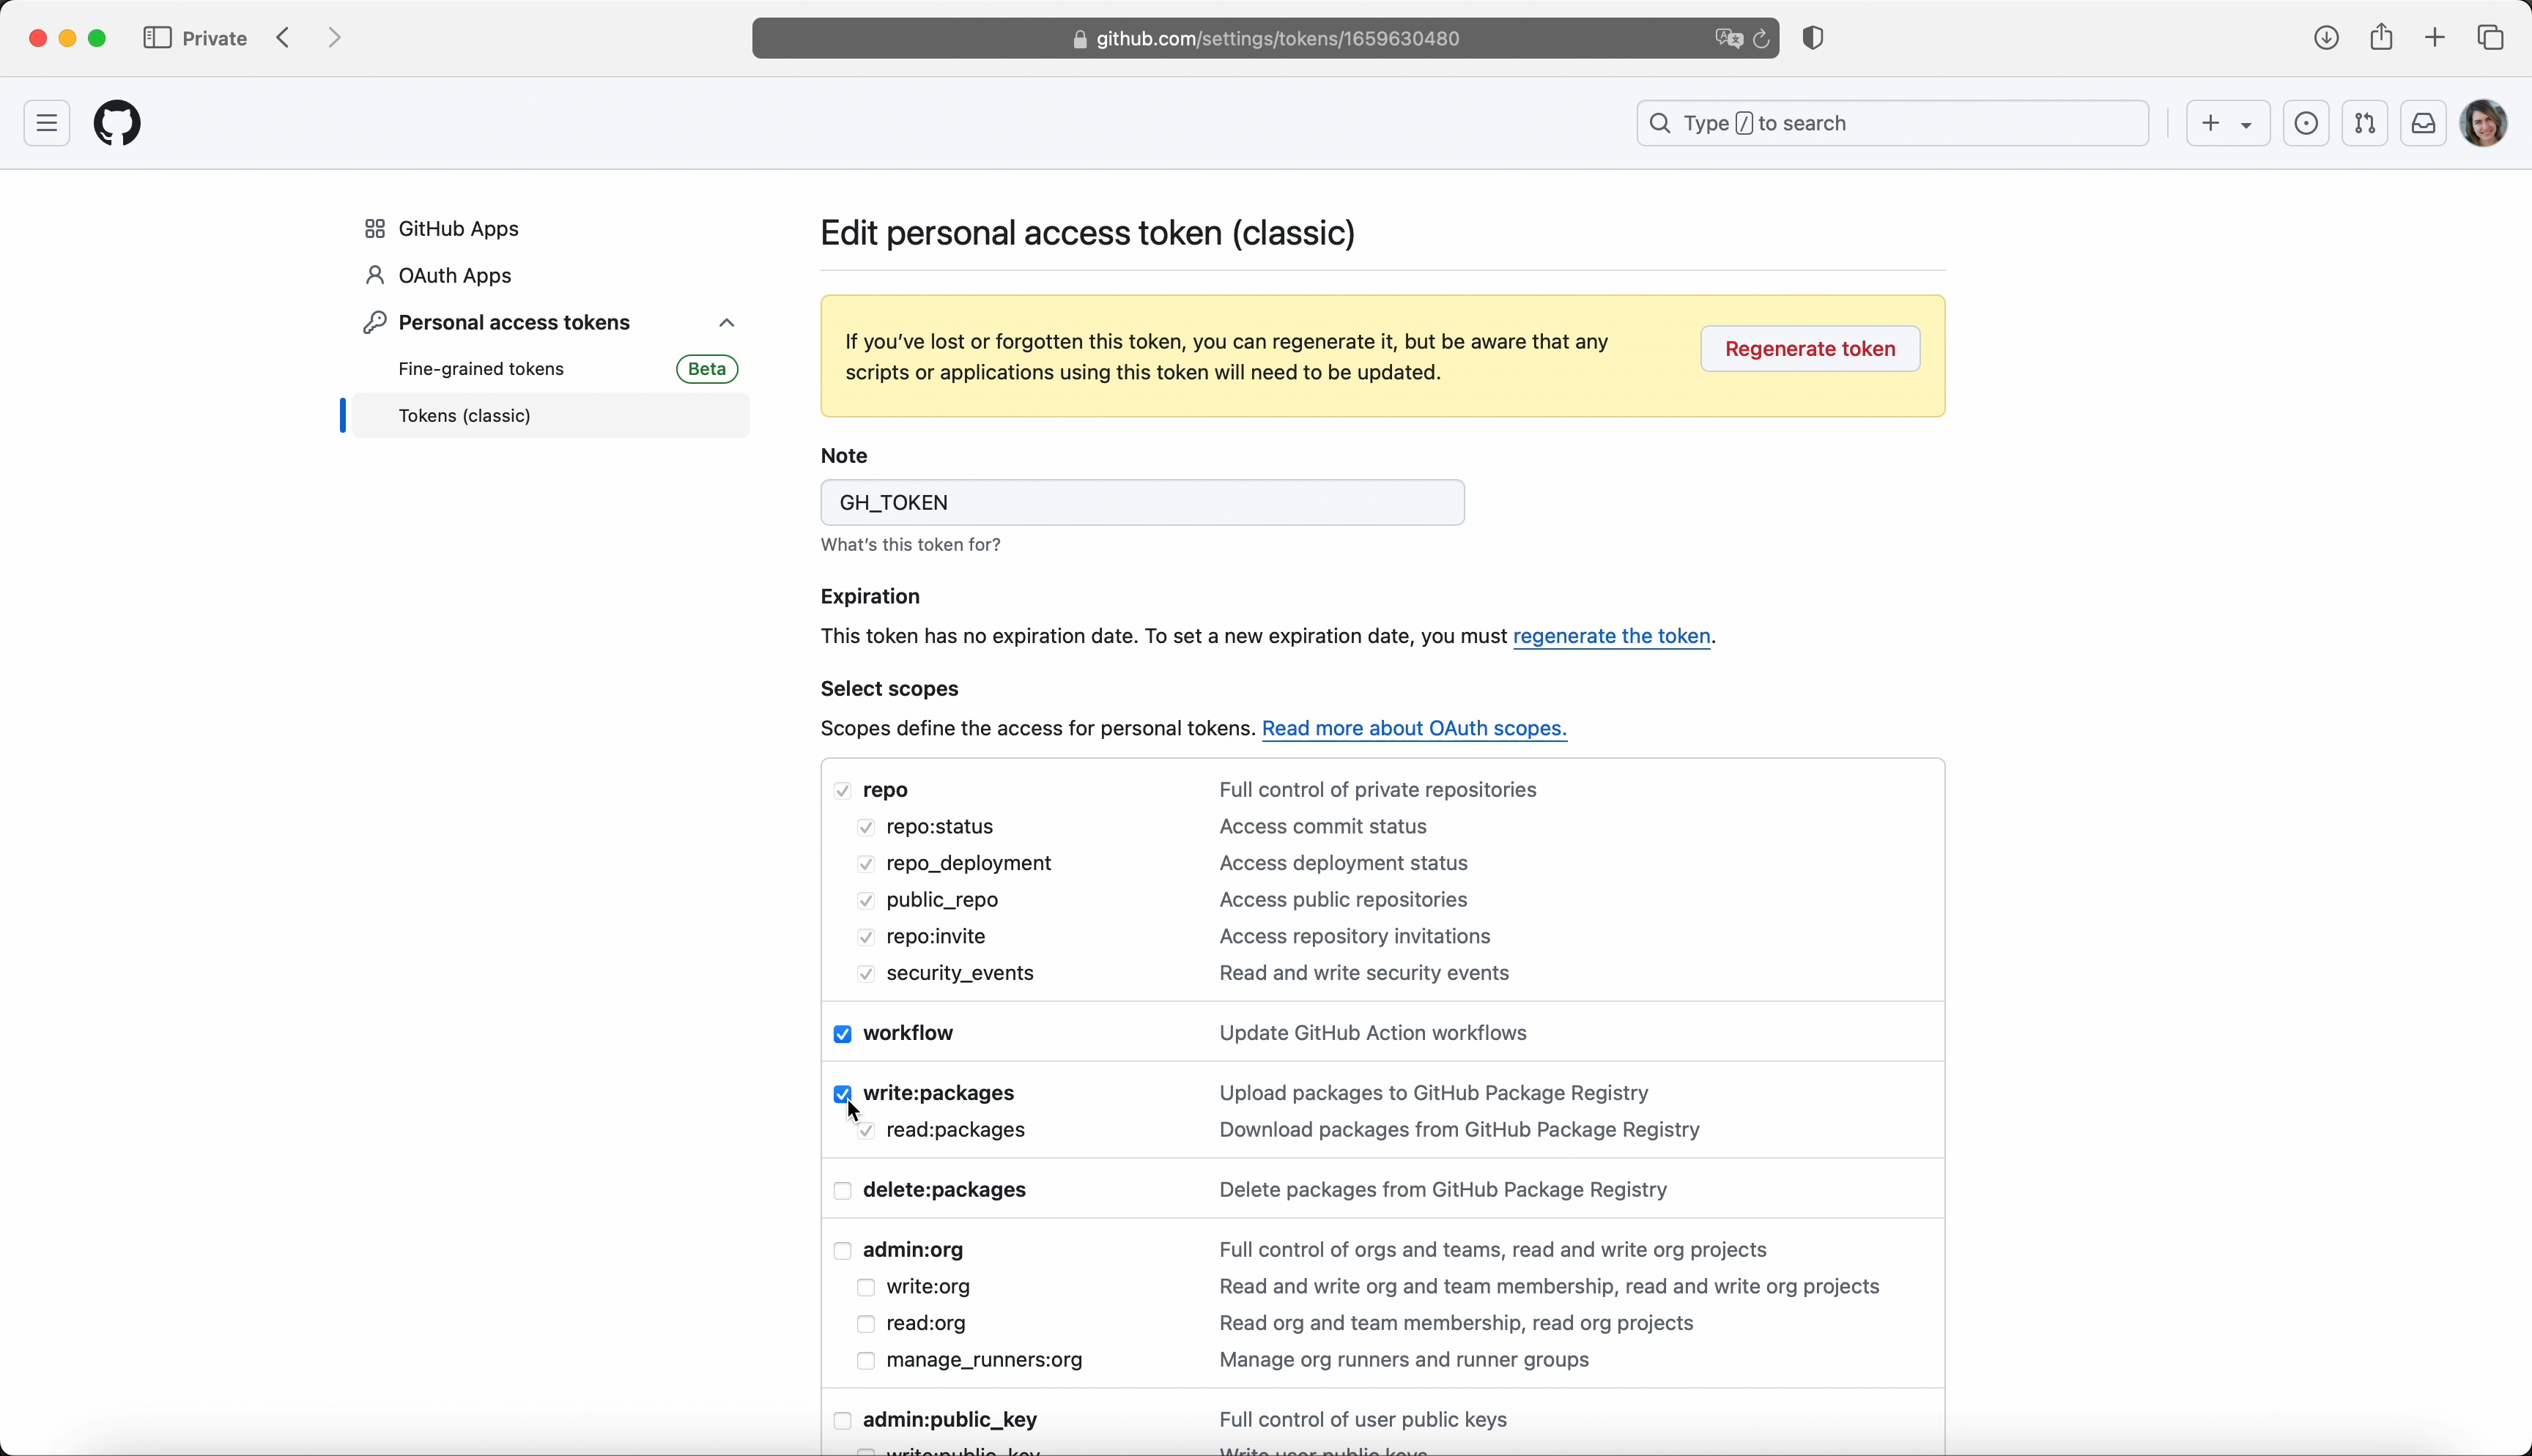Open the pull requests icon in header
2532x1456 pixels.
click(x=2365, y=124)
